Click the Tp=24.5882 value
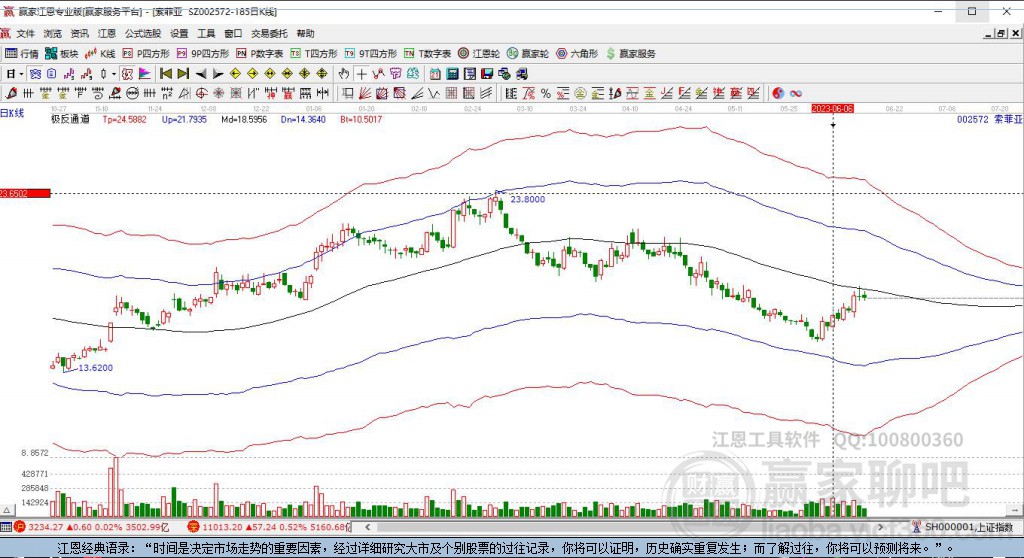Image resolution: width=1024 pixels, height=558 pixels. [125, 120]
